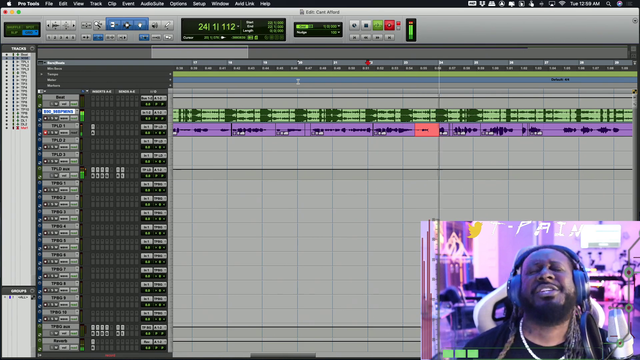Toggle record enable on TPLD 1 track
Image resolution: width=640 pixels, height=360 pixels.
(x=45, y=133)
